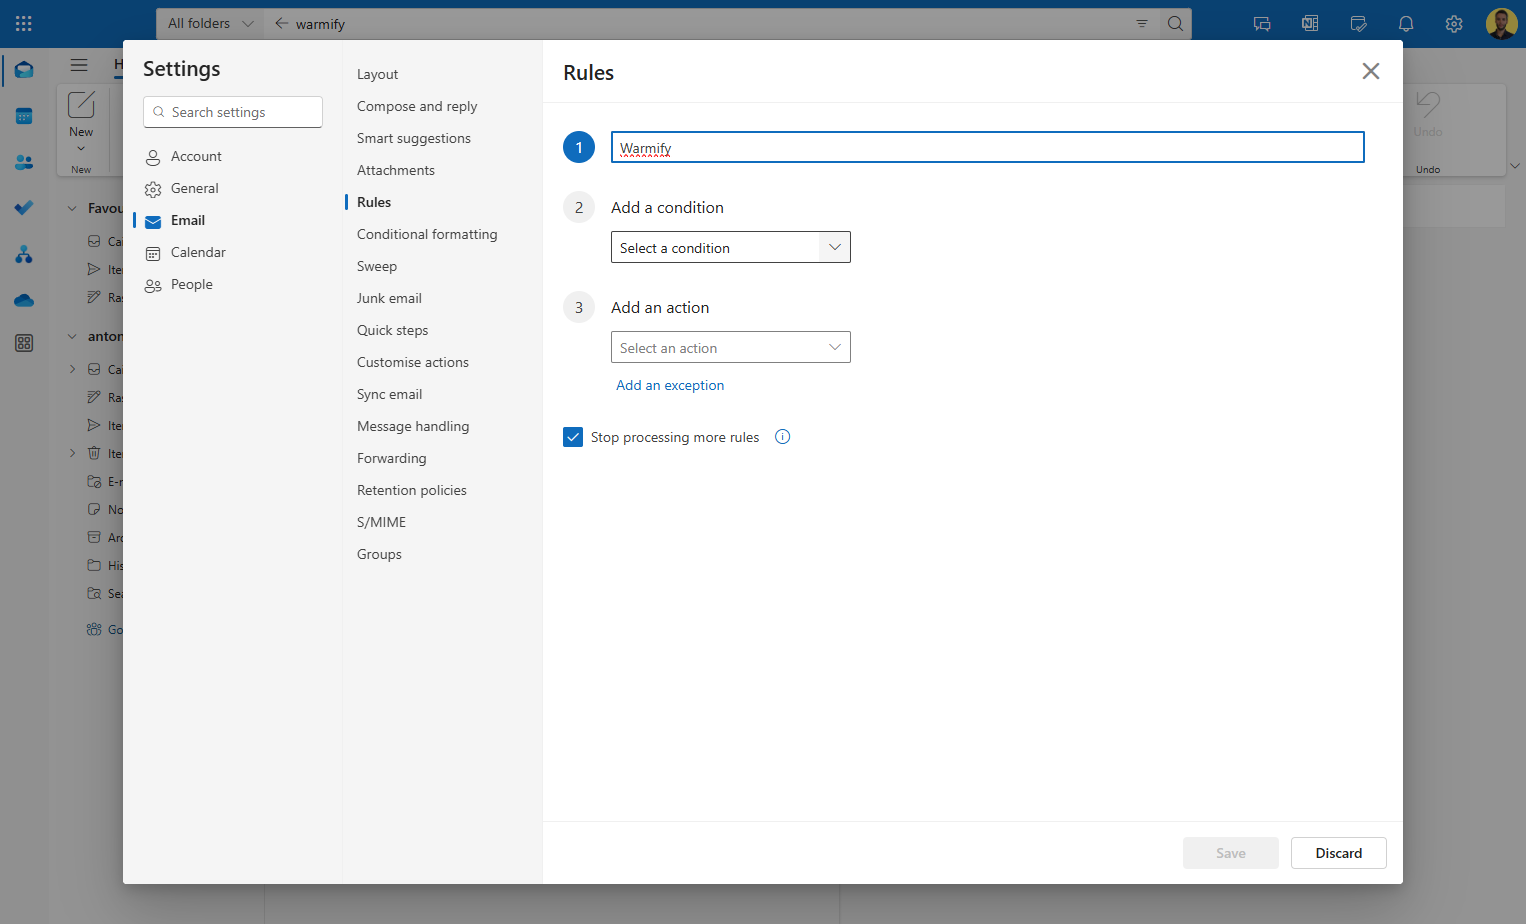Show rule info tooltip icon
Screen dimensions: 1526x924
coord(783,437)
